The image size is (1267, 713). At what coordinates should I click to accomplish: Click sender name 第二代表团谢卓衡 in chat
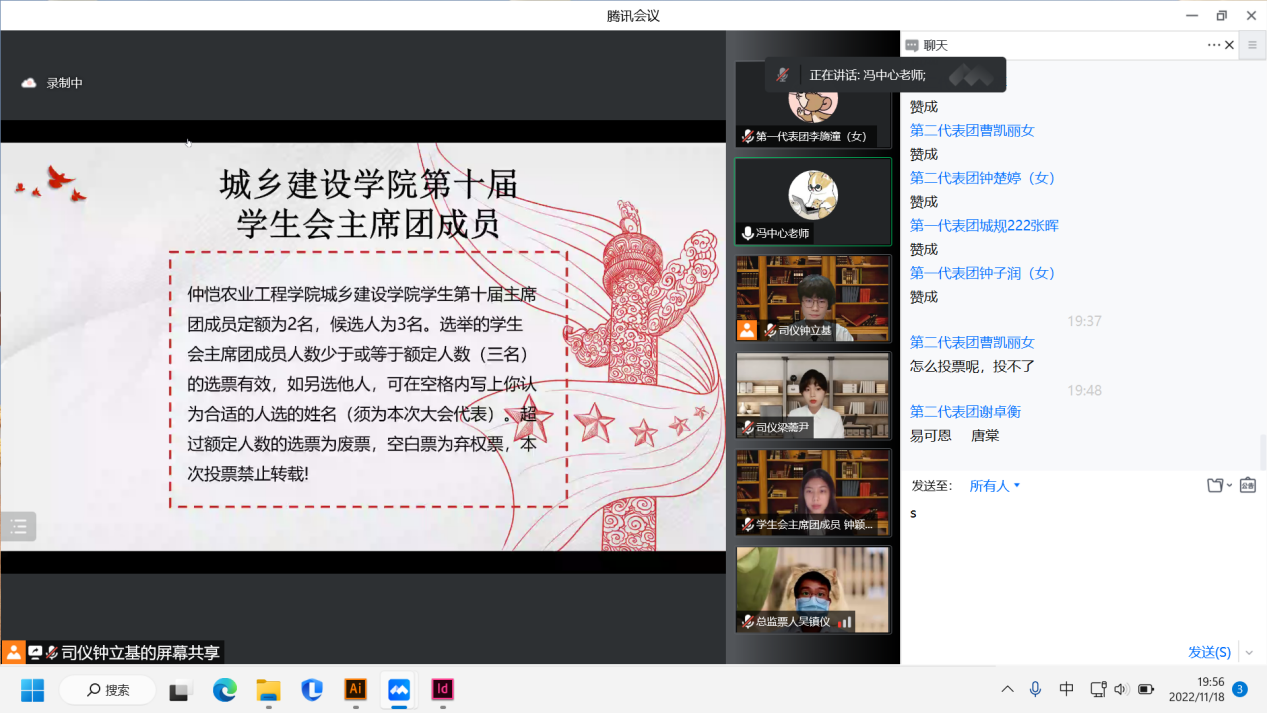(x=965, y=411)
